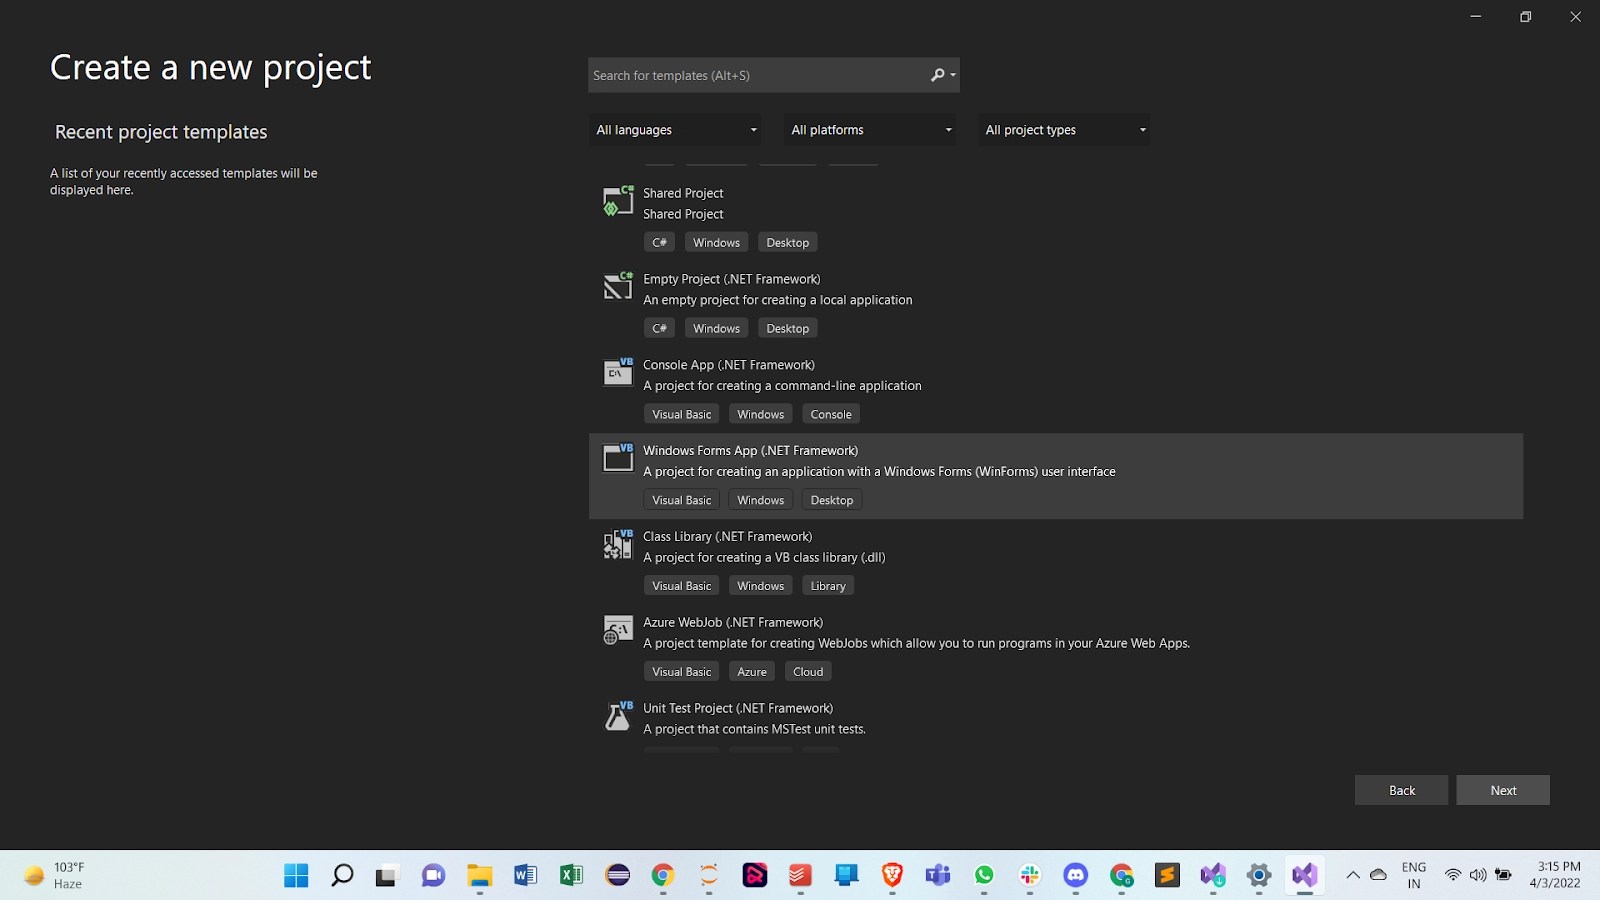
Task: Open WhatsApp from the taskbar
Action: (984, 875)
